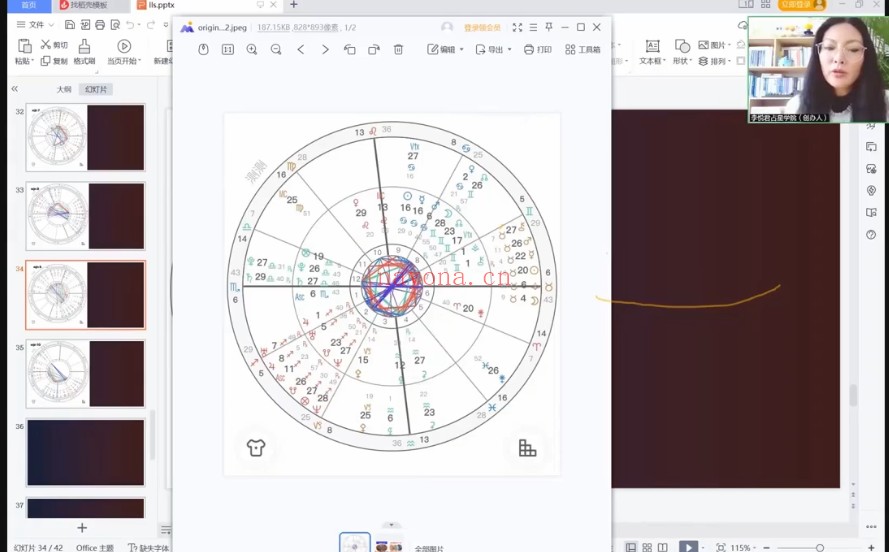Viewport: 889px width, 552px height.
Task: Click the print preview icon in WPS
Action: coord(115,24)
